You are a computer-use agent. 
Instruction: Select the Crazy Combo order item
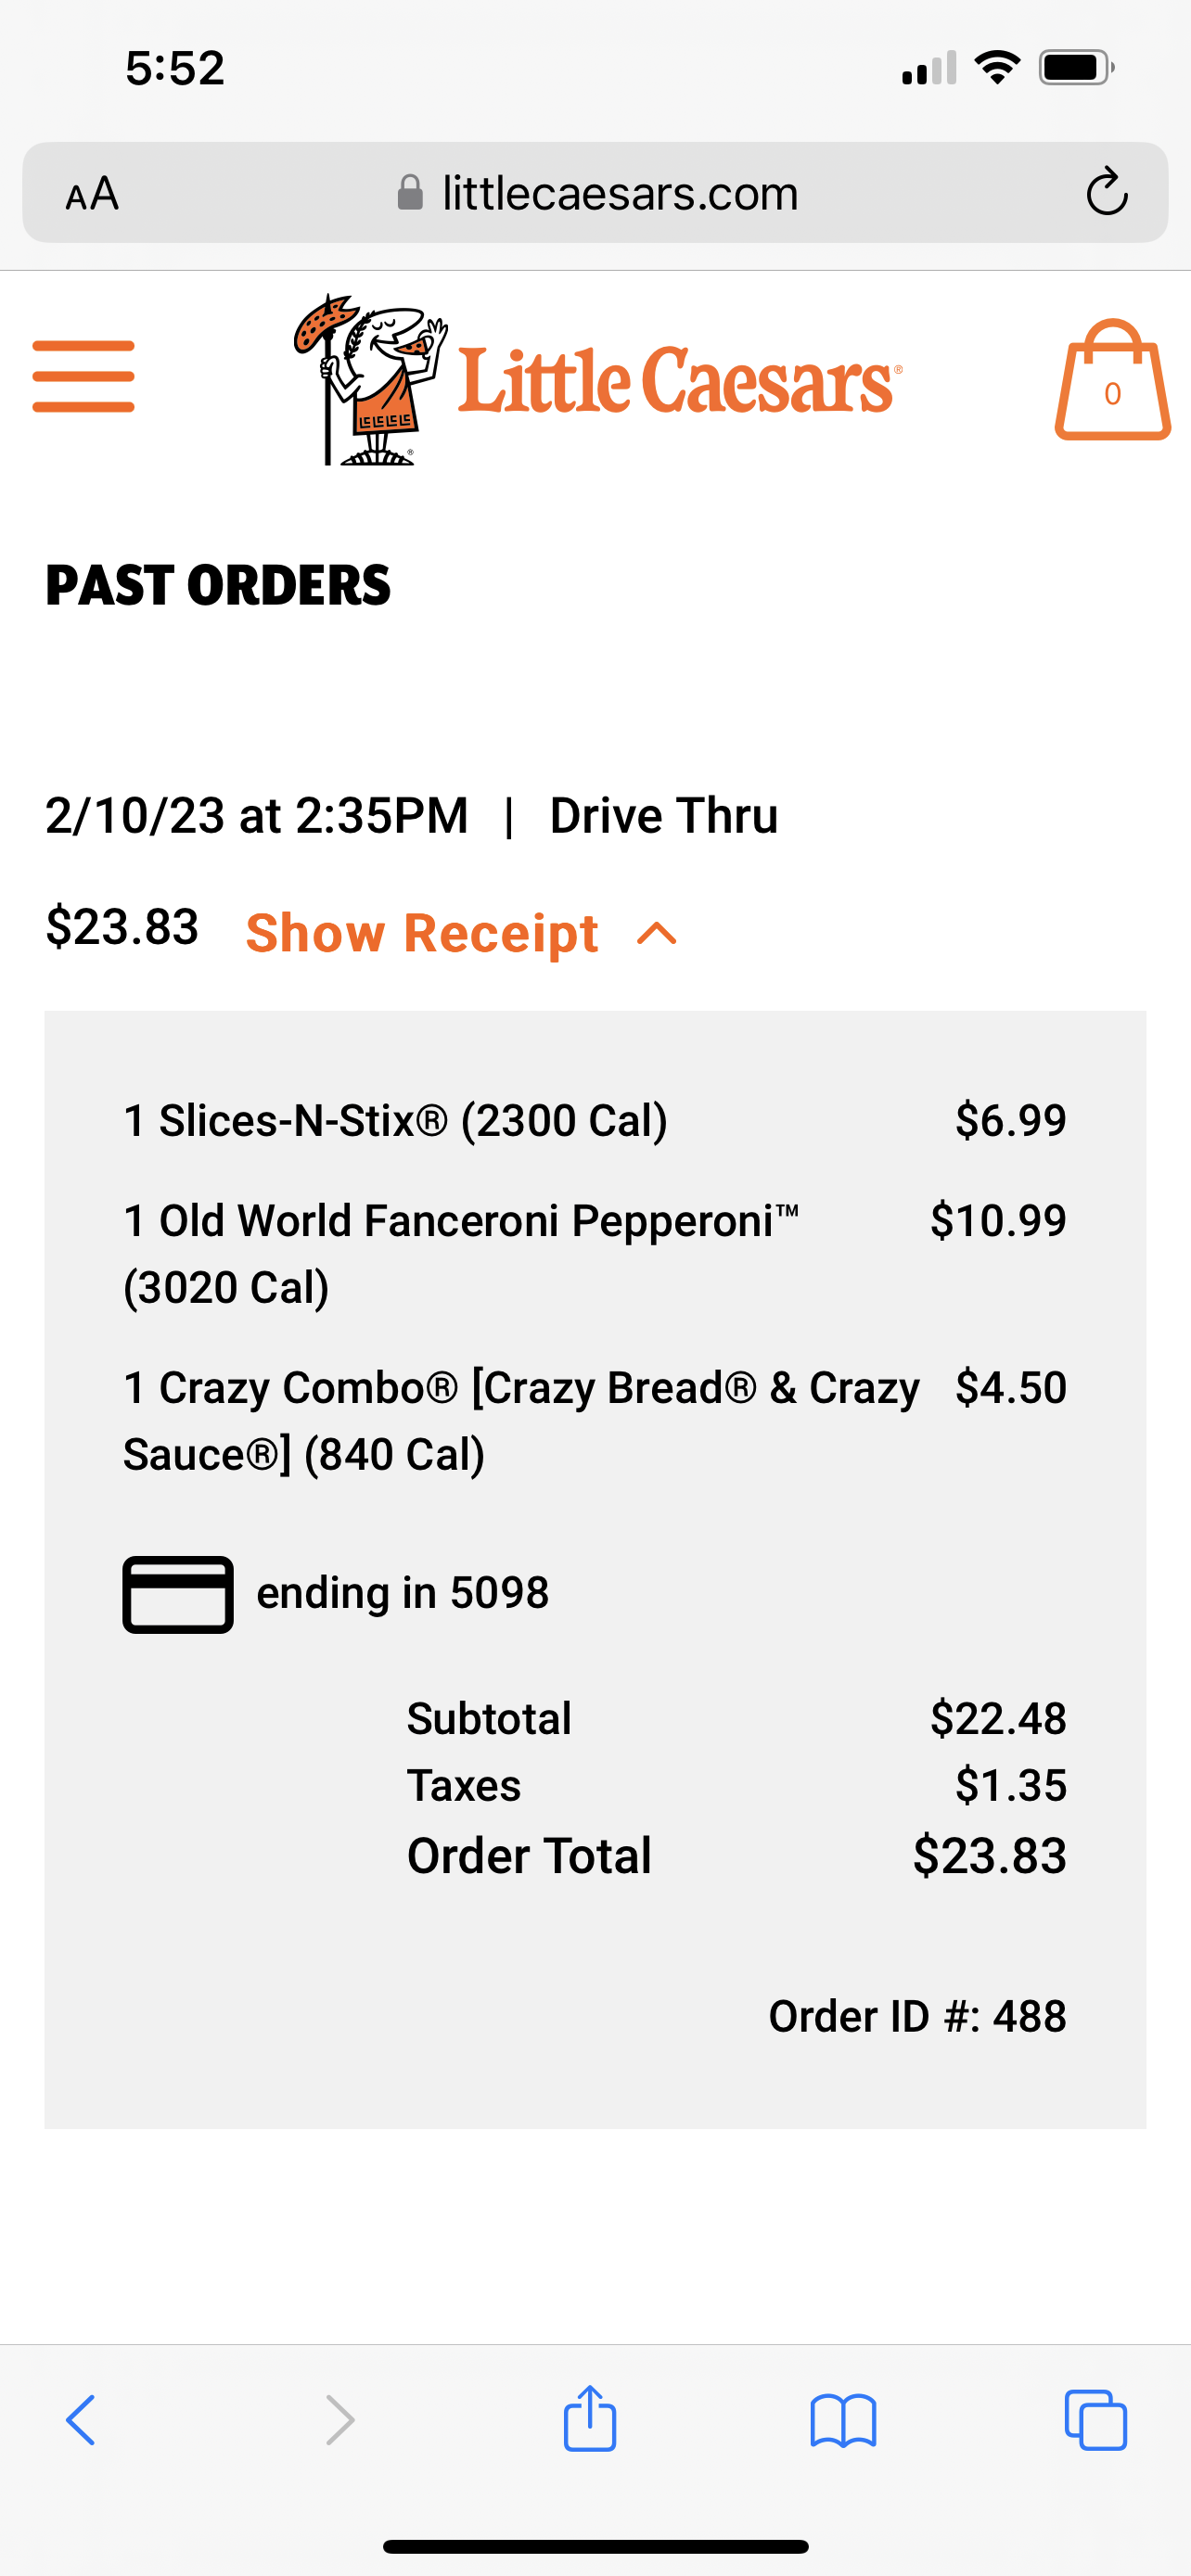(x=520, y=1420)
